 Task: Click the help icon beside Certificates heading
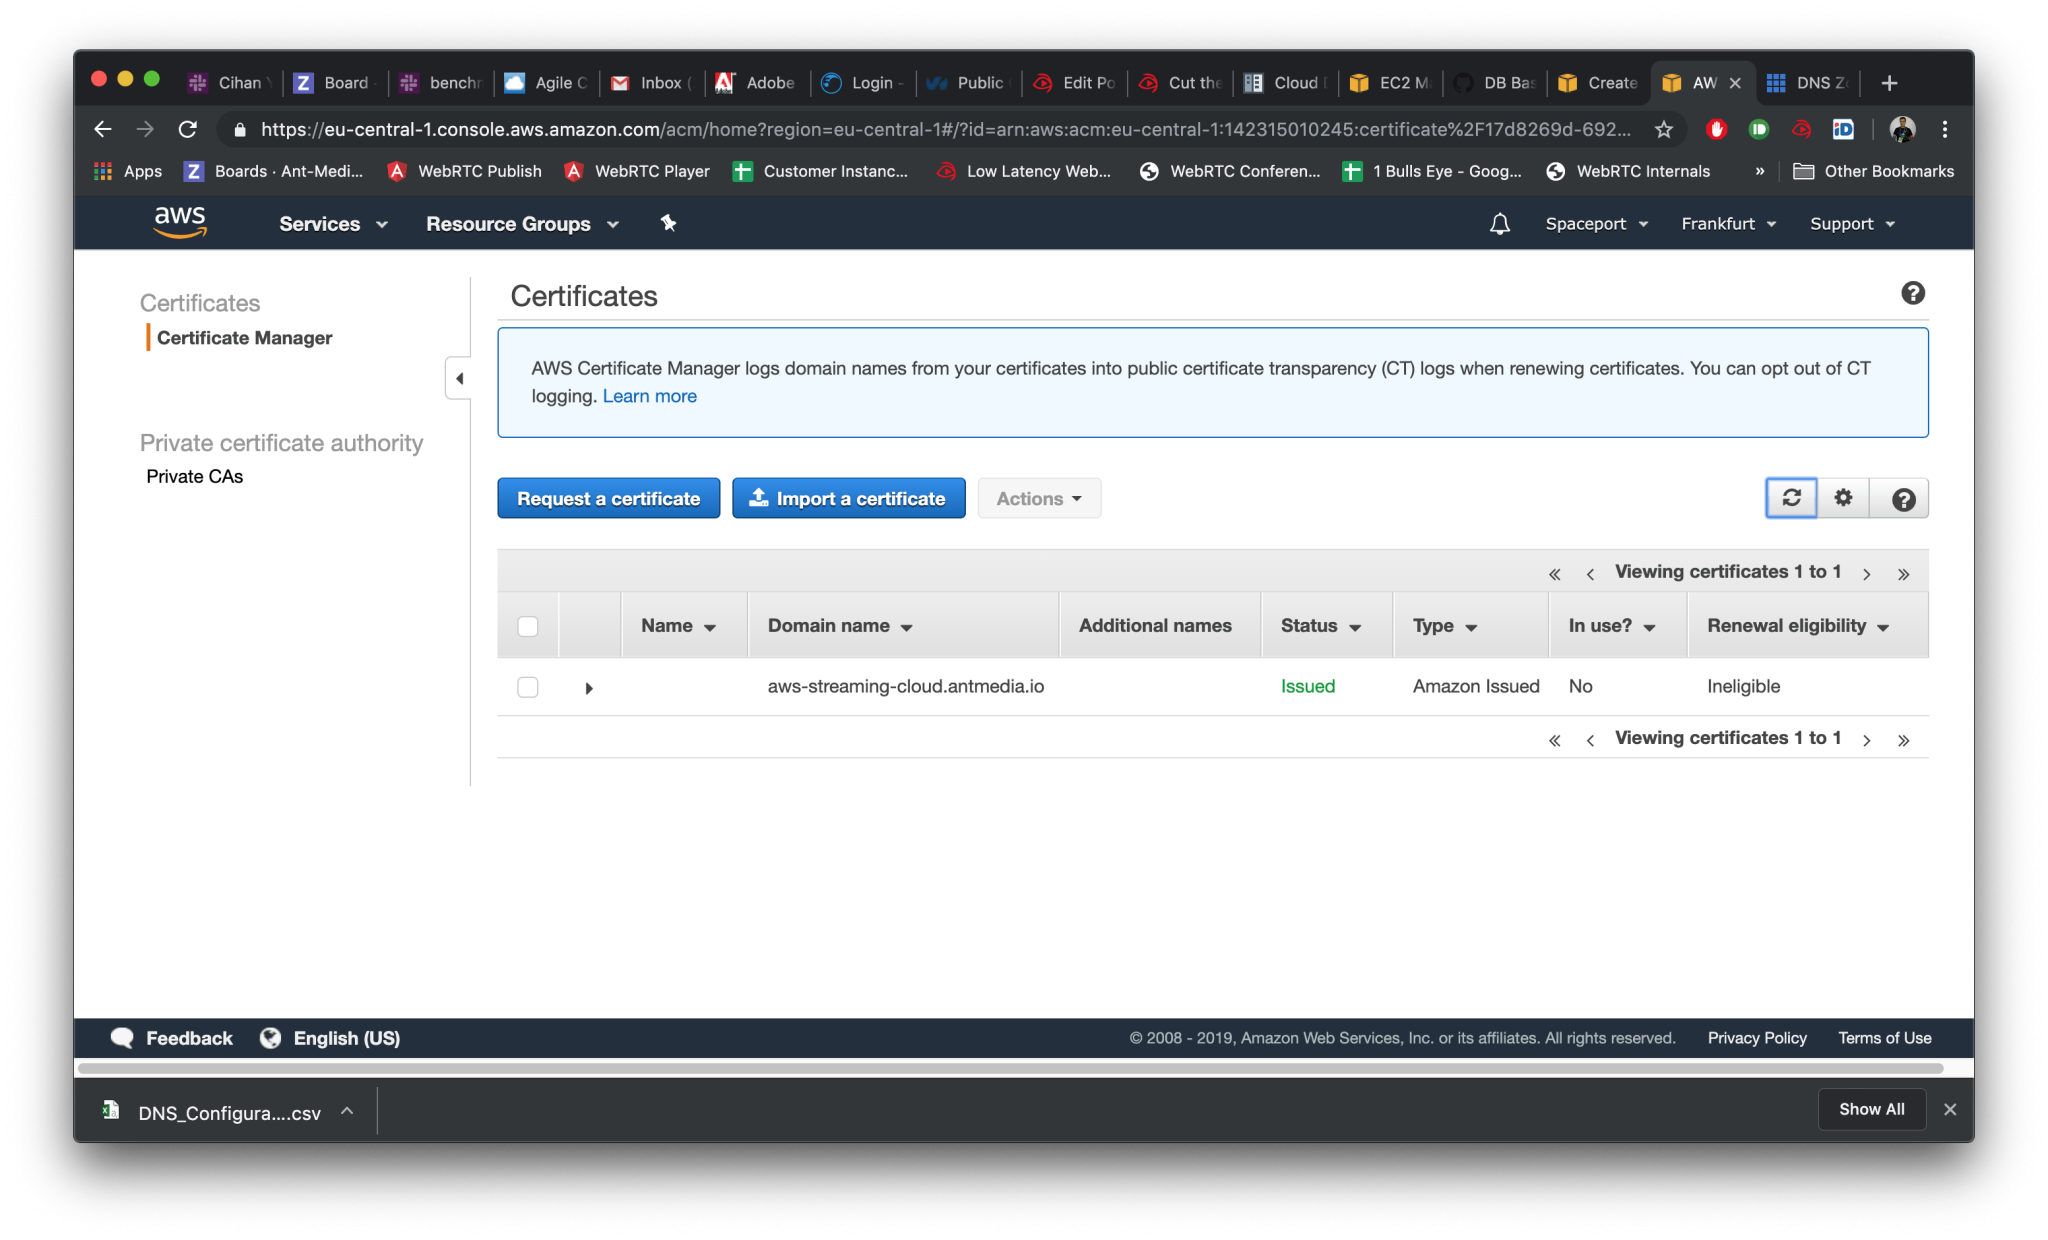[x=1912, y=293]
